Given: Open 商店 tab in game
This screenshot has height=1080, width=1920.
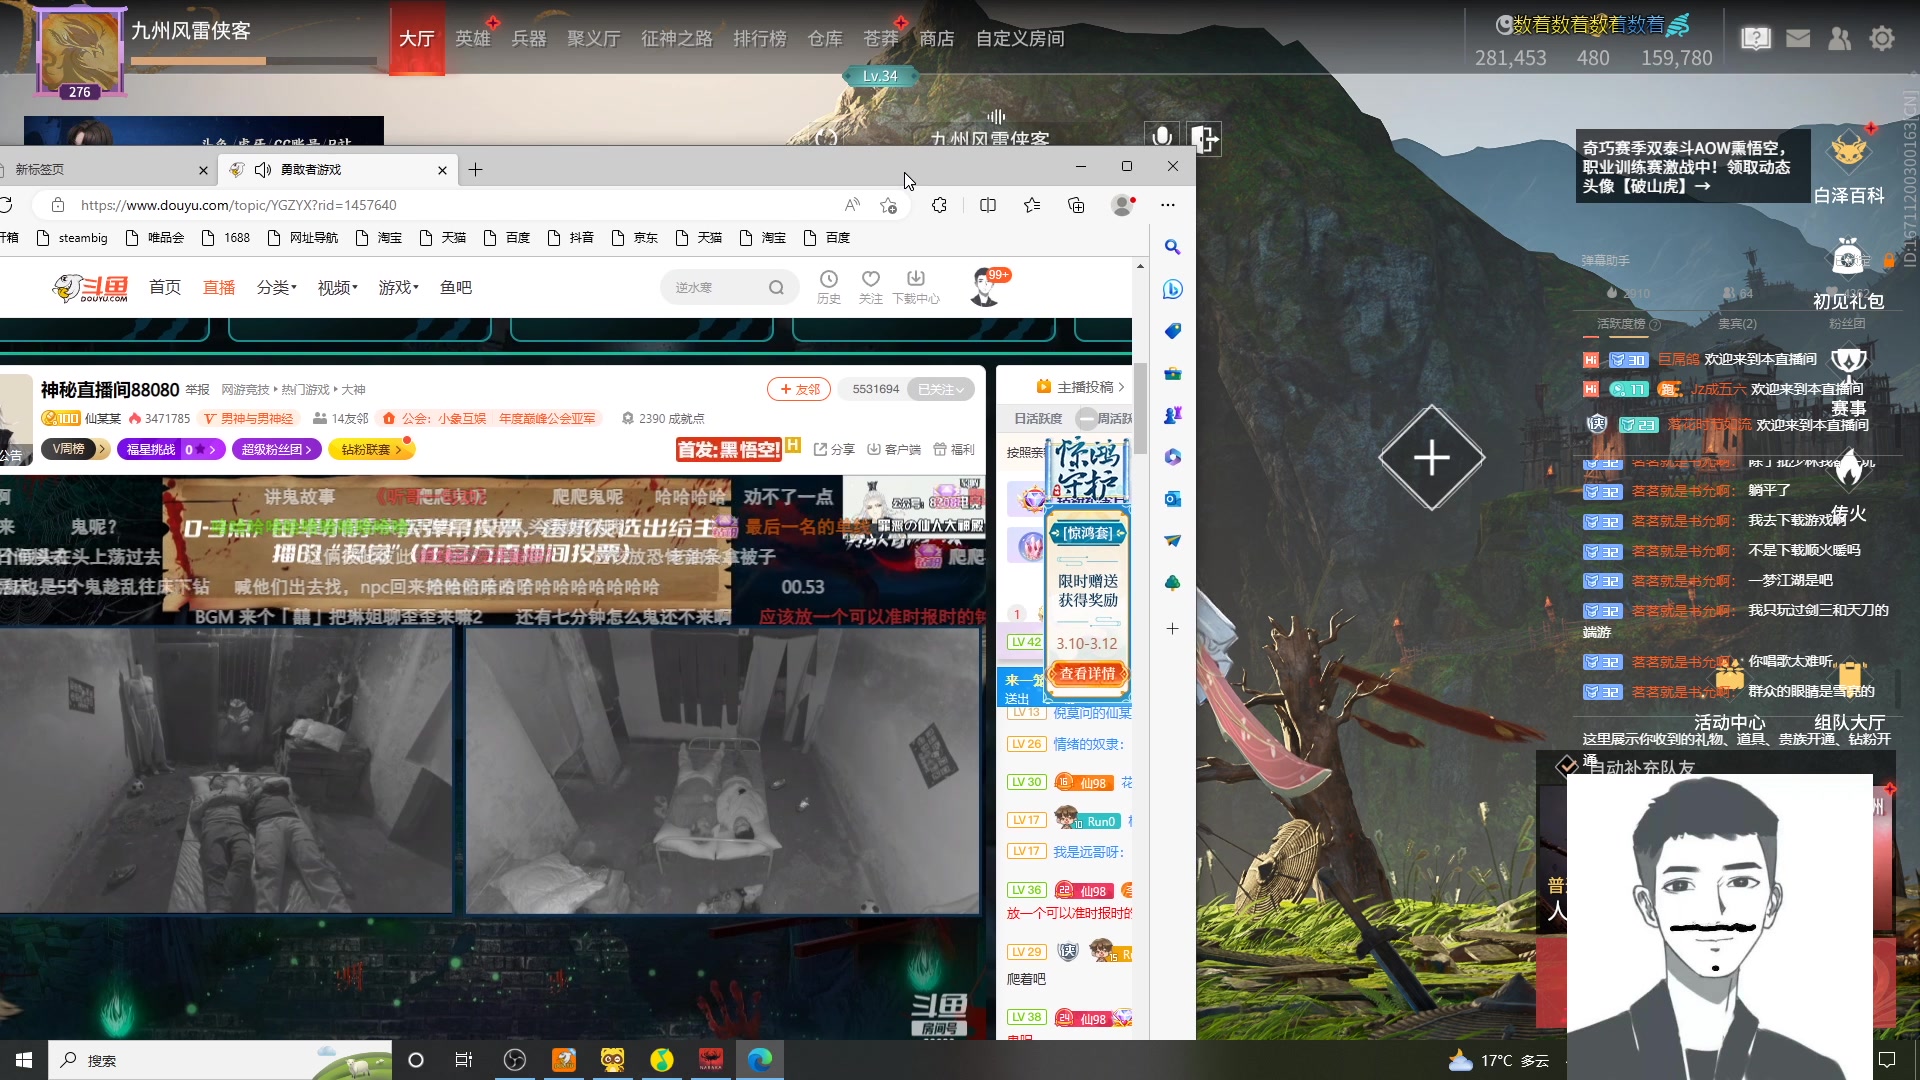Looking at the screenshot, I should coord(937,39).
